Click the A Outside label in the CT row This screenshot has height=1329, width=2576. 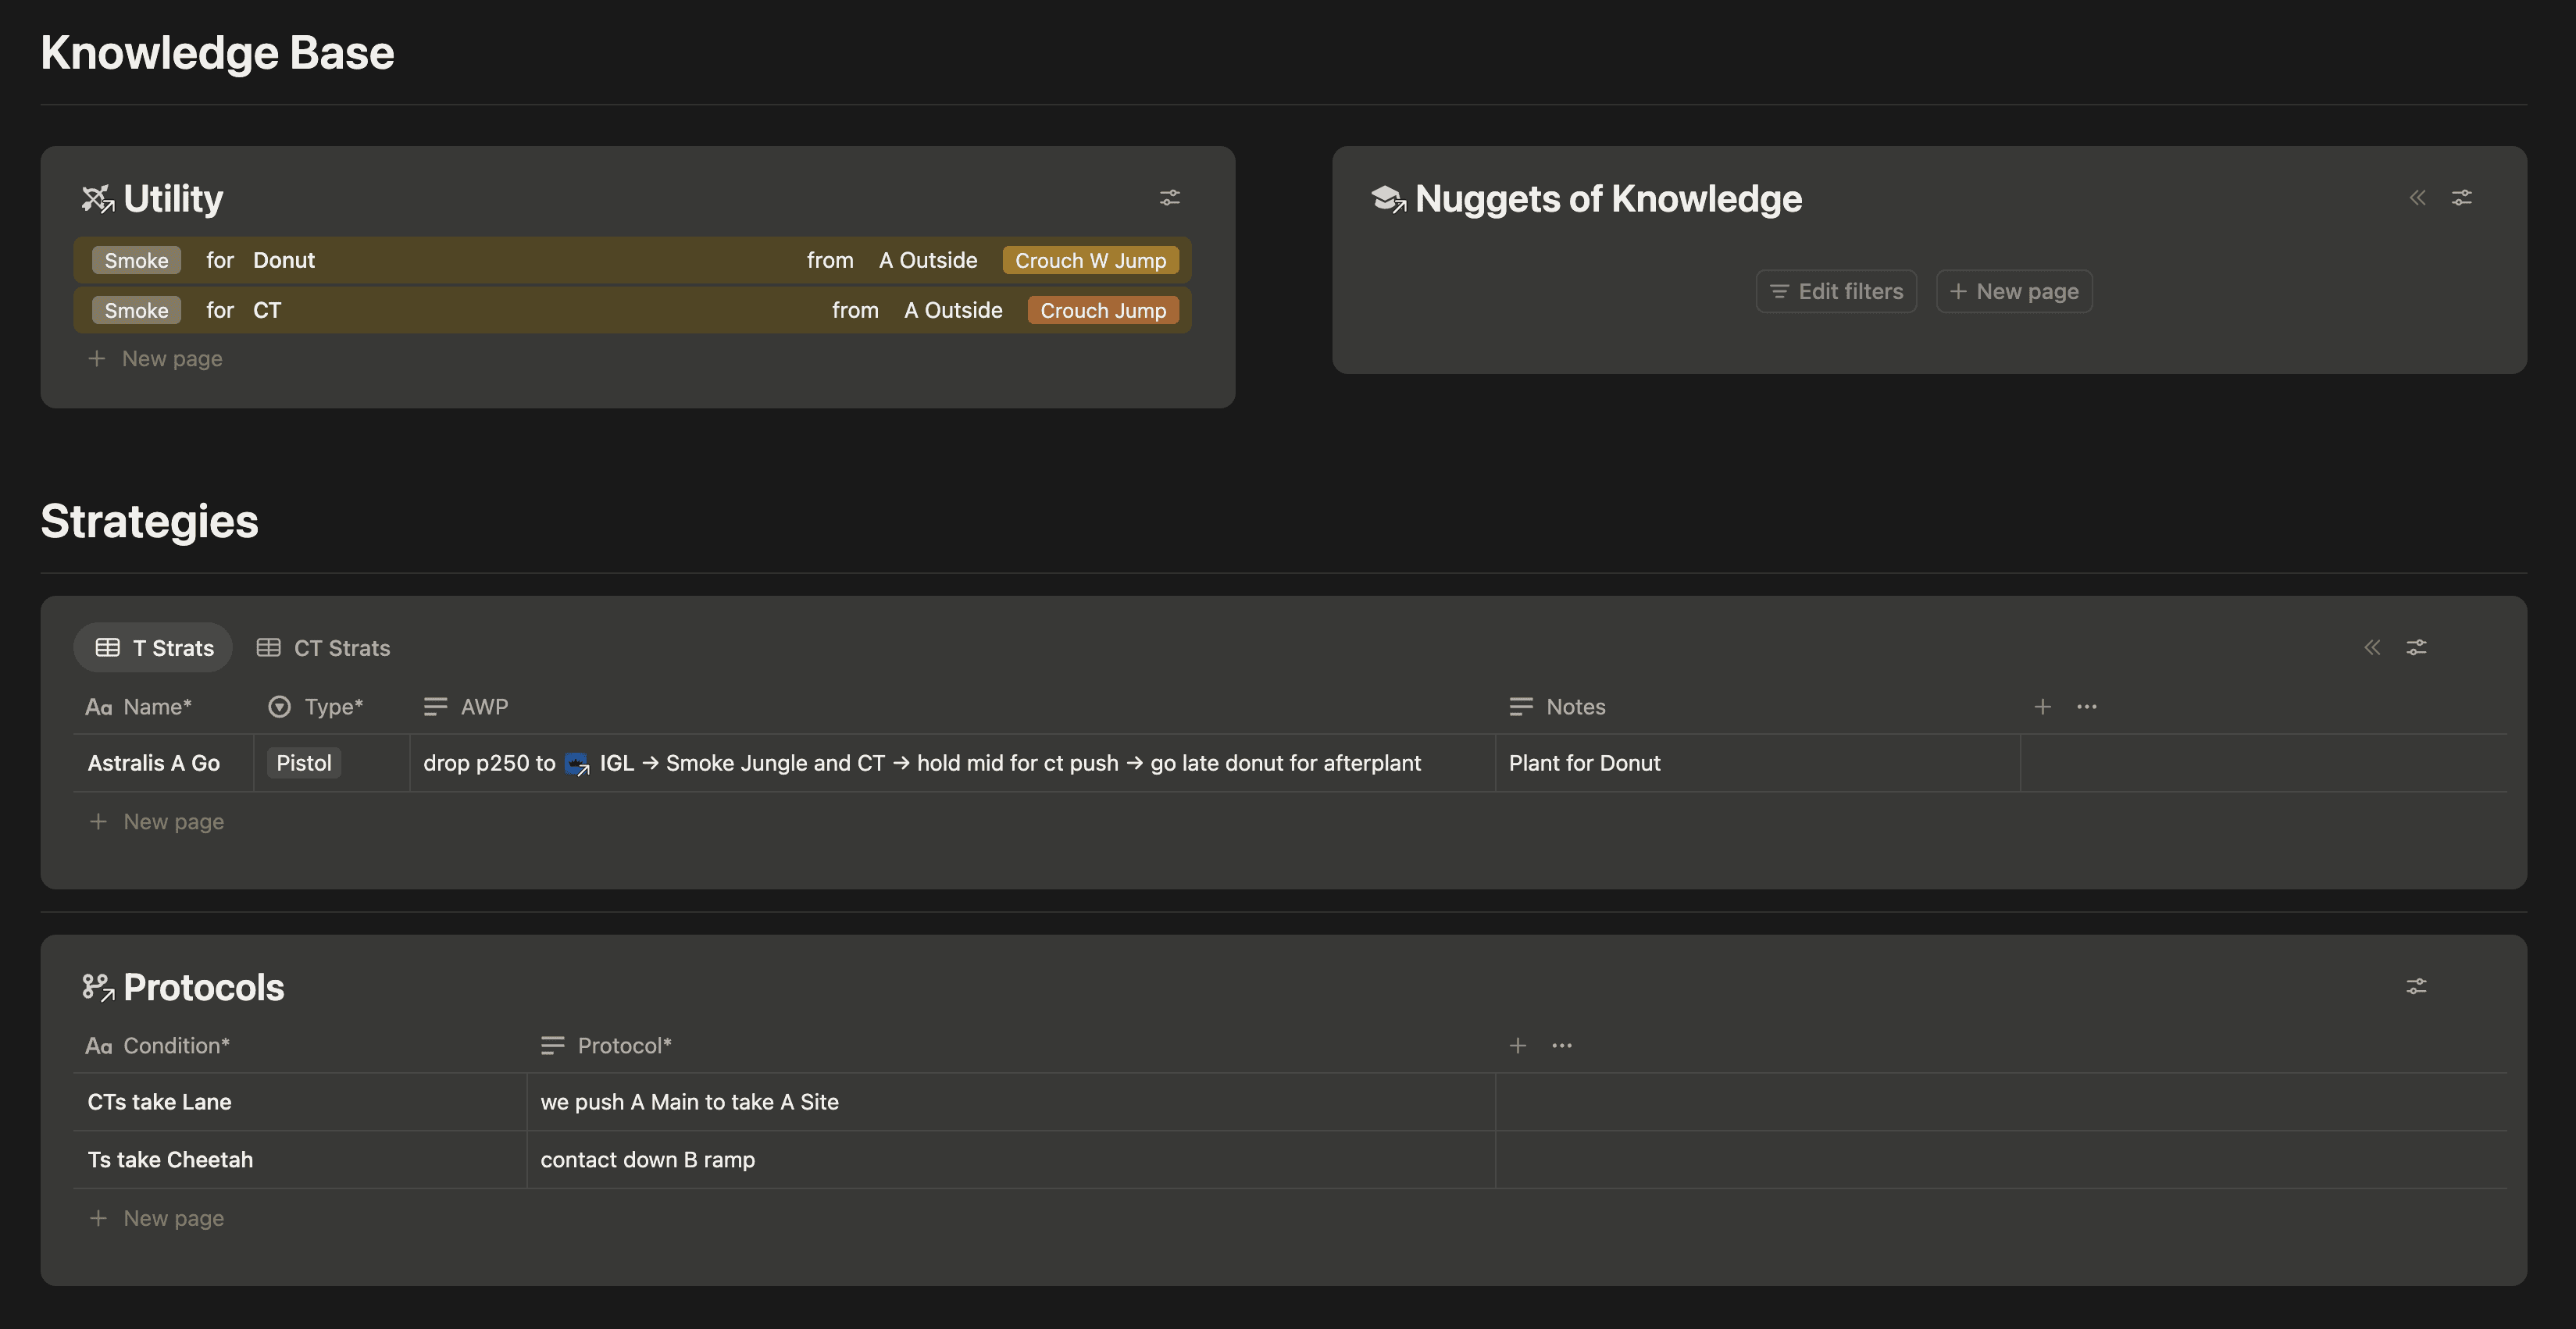point(953,310)
